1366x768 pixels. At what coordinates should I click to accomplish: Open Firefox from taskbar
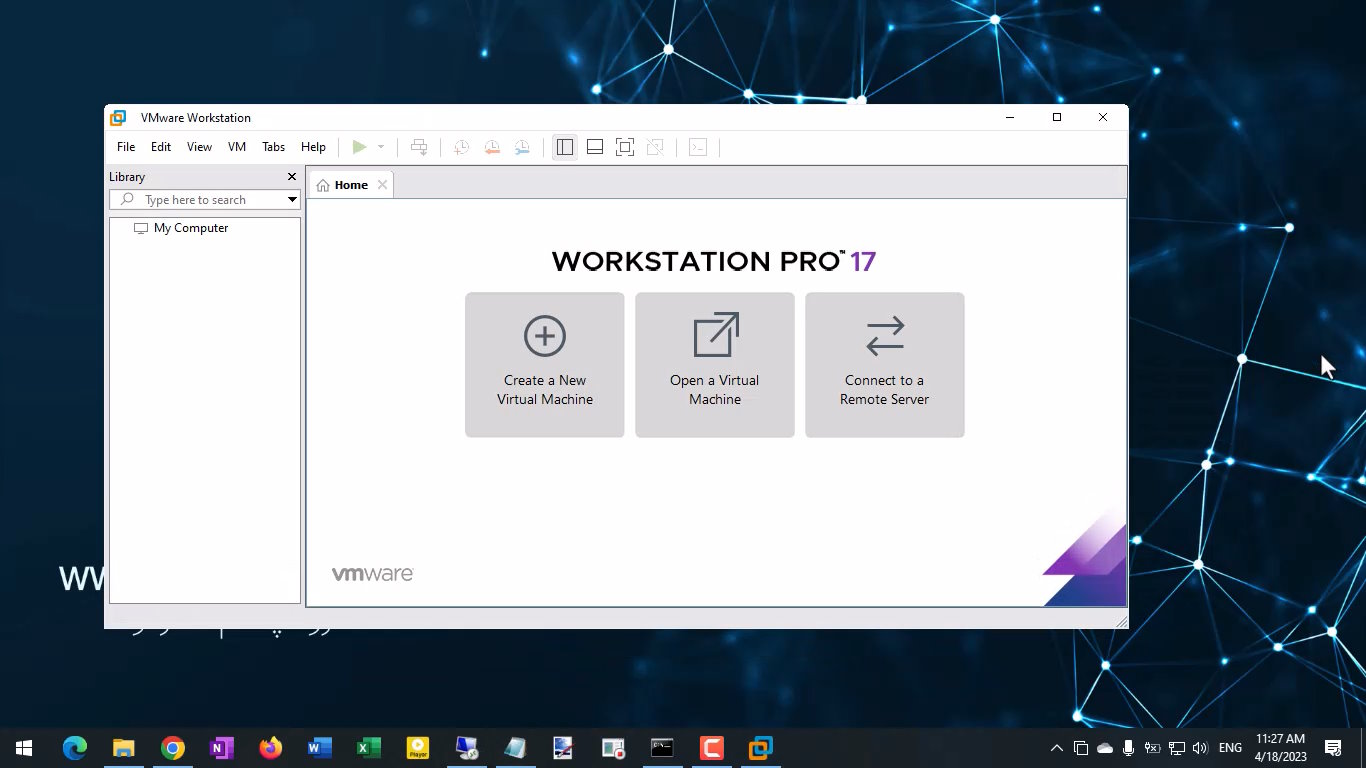pos(270,748)
